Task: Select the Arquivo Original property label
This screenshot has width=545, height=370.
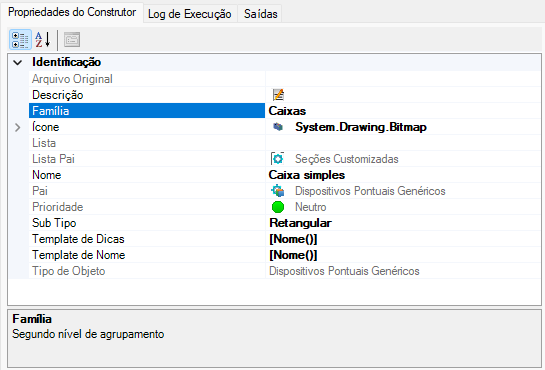Action: point(72,79)
